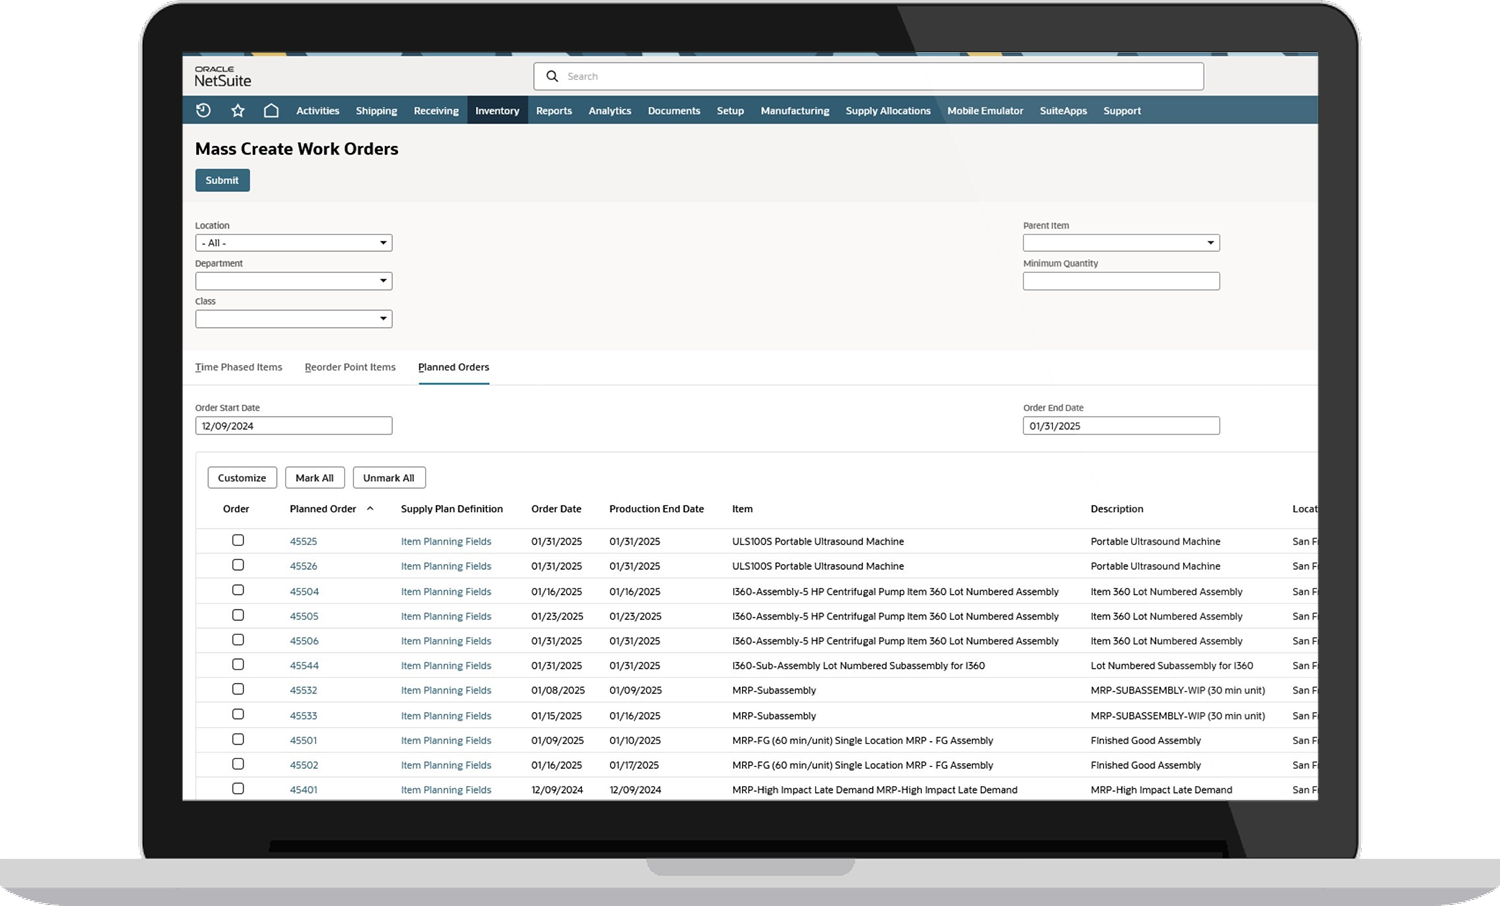Tick the checkbox for planned order 45525
This screenshot has width=1500, height=906.
tap(238, 540)
